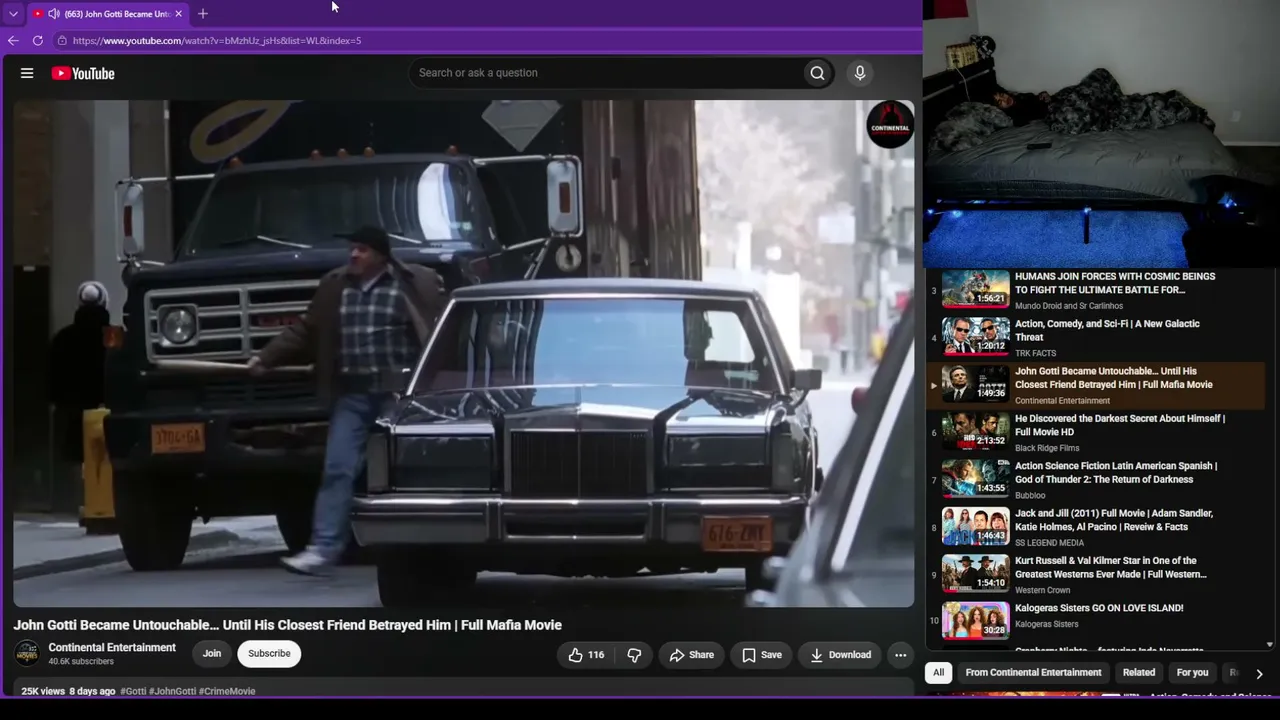Open the God of Thunder 2 thumbnail
Screen dimensions: 1280x720
coord(975,479)
